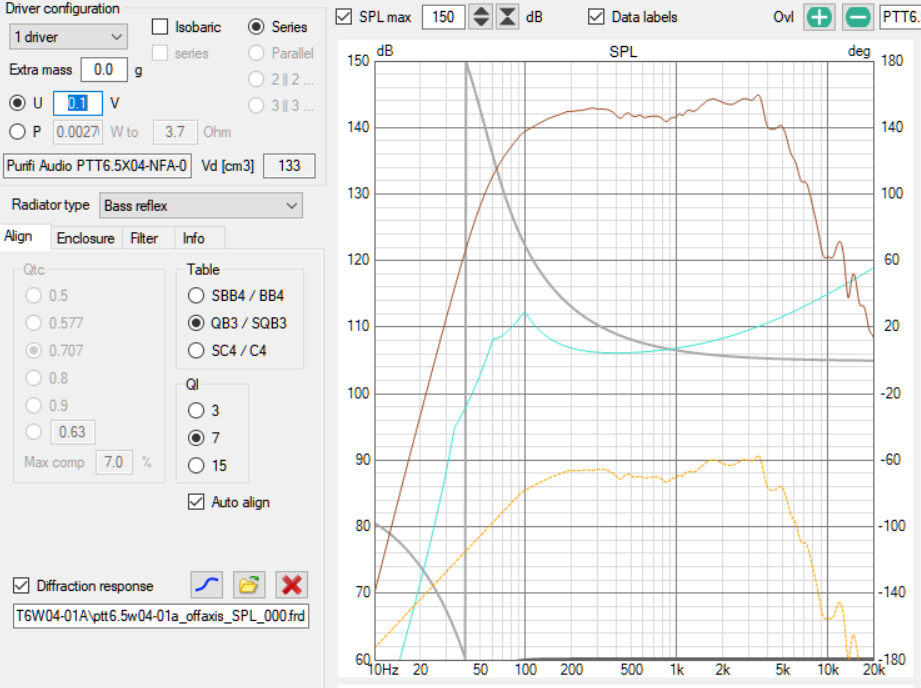
Task: Choose the SC4 / C4 table option
Action: pyautogui.click(x=196, y=350)
